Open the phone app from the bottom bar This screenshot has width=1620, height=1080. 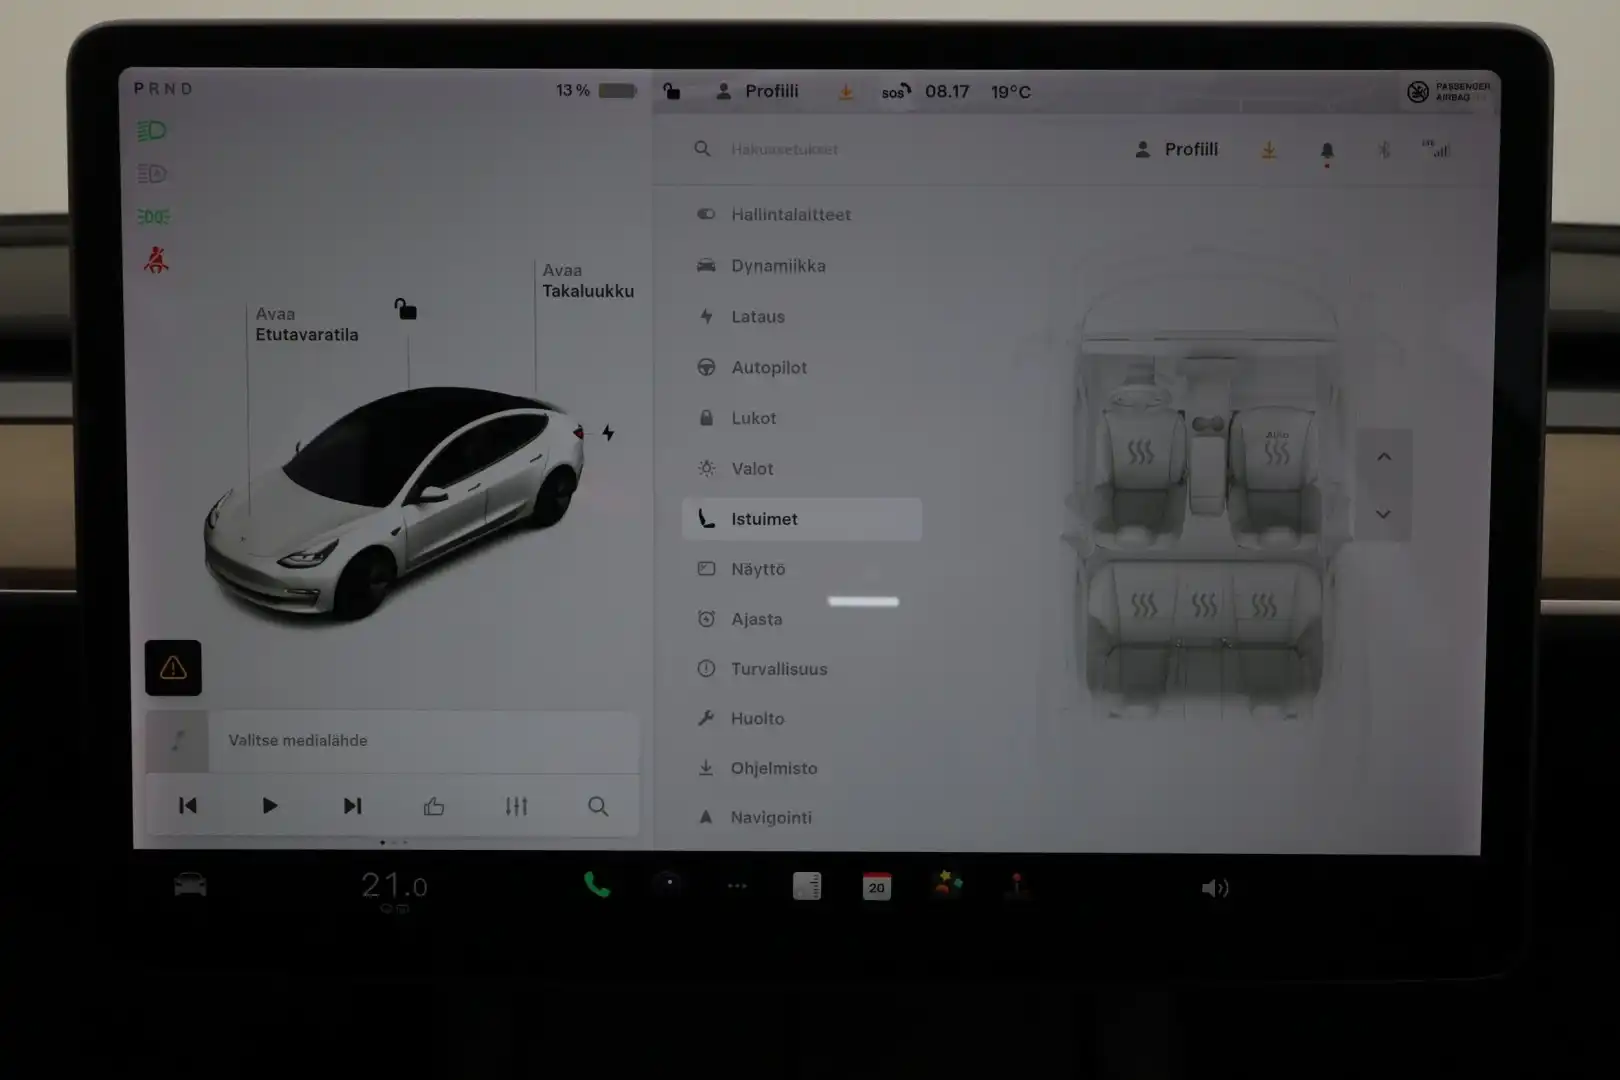pyautogui.click(x=597, y=886)
